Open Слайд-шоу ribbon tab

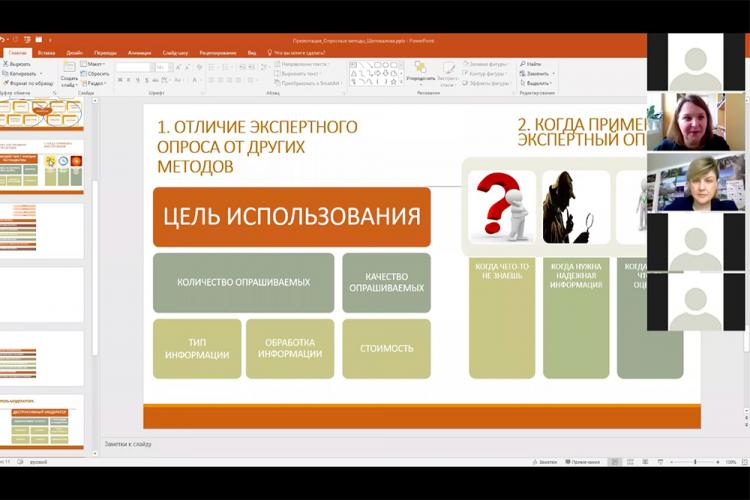(x=175, y=53)
